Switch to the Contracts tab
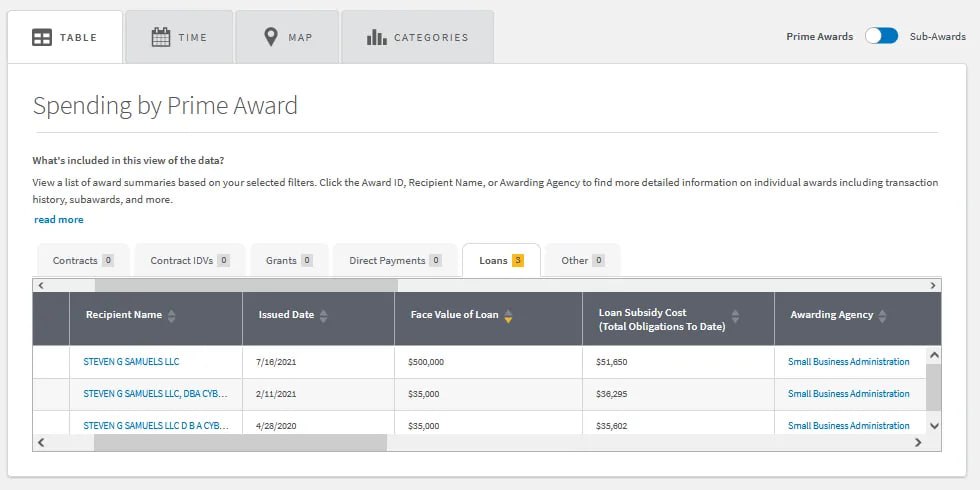Screen dimensions: 980x490 pos(83,261)
